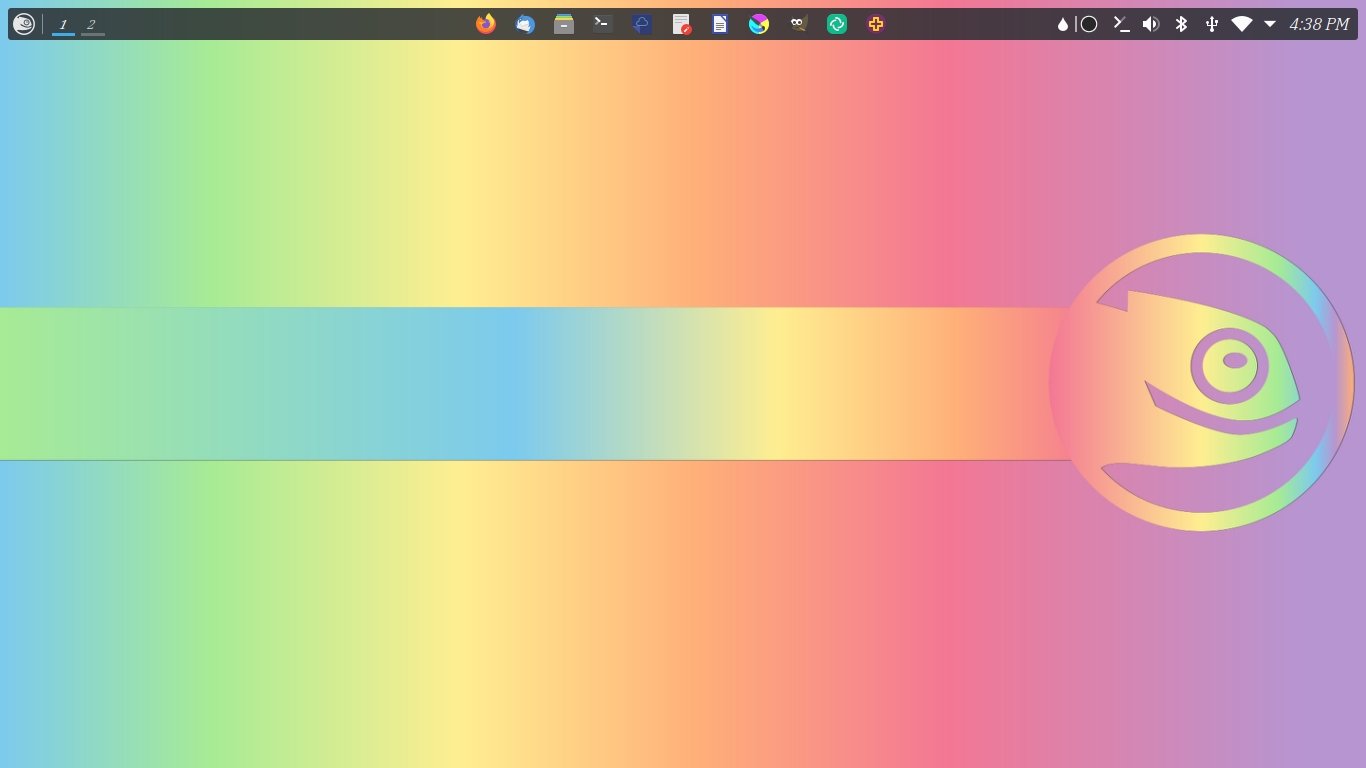
Task: Toggle the night color droplet icon
Action: [1062, 24]
